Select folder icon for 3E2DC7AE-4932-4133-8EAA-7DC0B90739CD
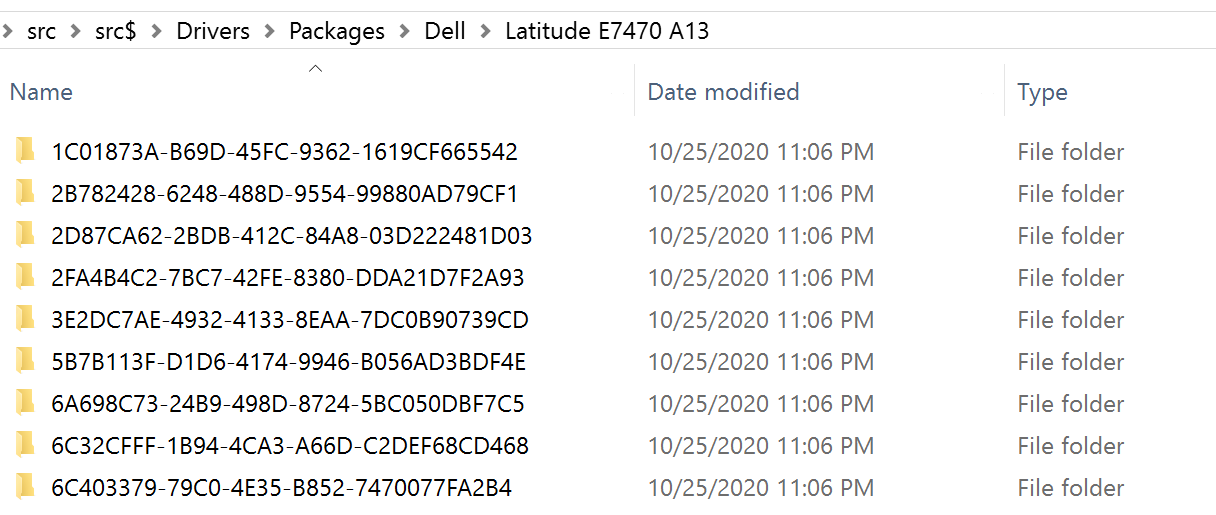 (25, 320)
